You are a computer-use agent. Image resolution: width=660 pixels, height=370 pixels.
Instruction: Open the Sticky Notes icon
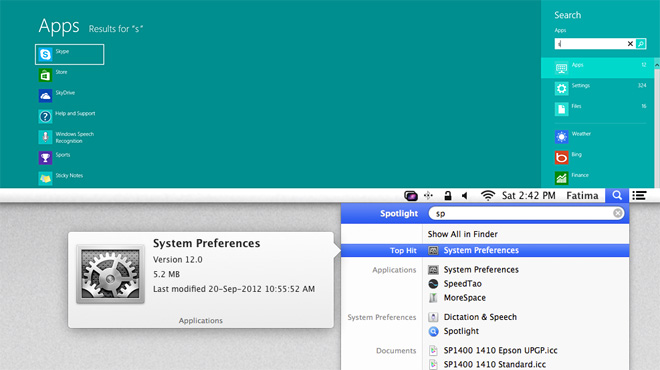coord(45,178)
